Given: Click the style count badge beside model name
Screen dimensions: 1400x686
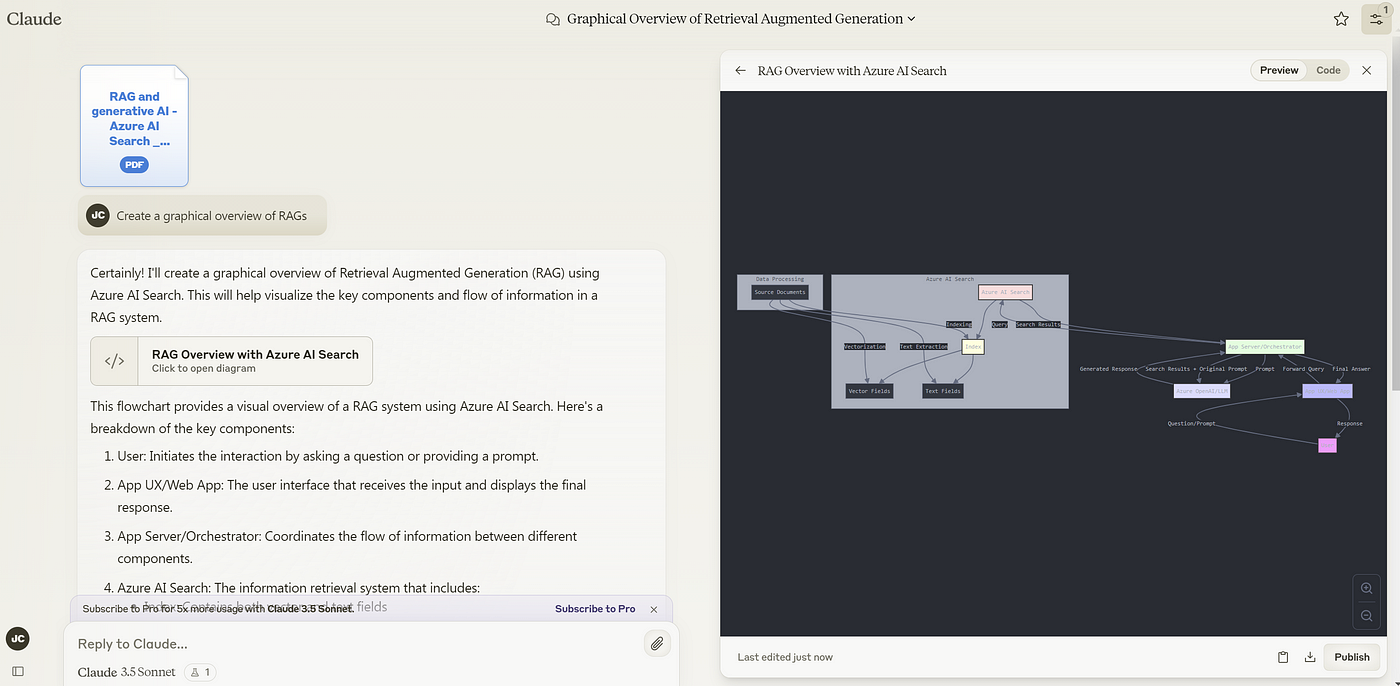Looking at the screenshot, I should [200, 672].
